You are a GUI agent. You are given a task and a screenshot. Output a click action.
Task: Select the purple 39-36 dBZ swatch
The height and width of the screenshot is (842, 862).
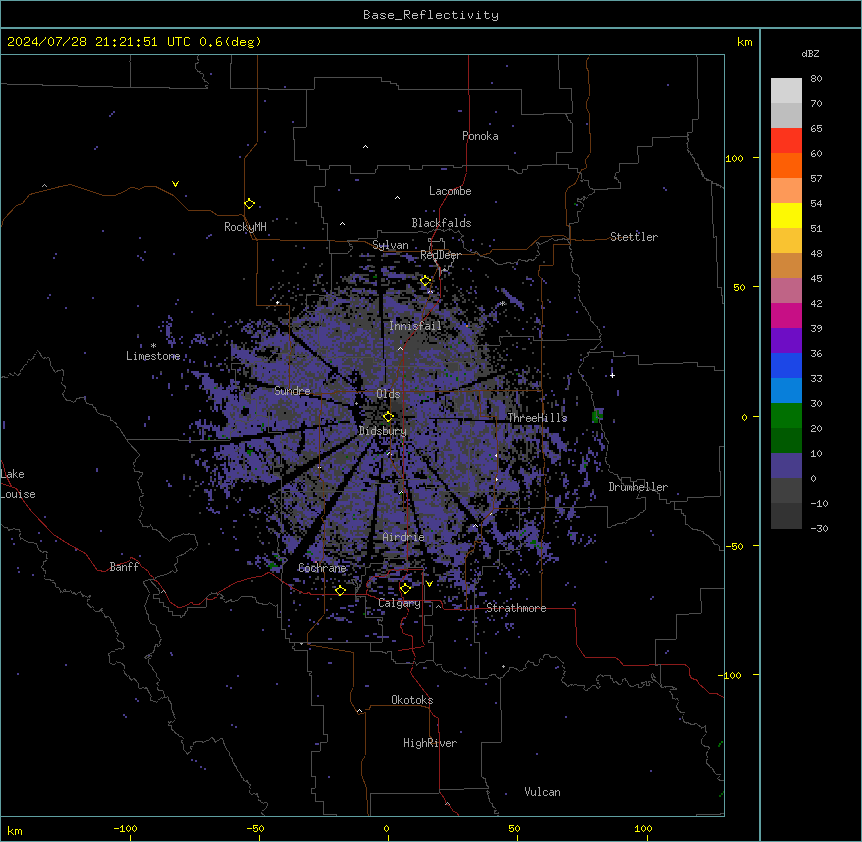tap(786, 341)
